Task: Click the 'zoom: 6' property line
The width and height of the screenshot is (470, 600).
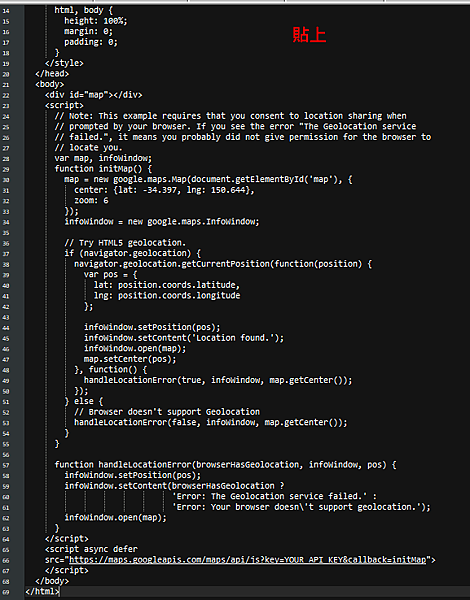Action: click(91, 201)
